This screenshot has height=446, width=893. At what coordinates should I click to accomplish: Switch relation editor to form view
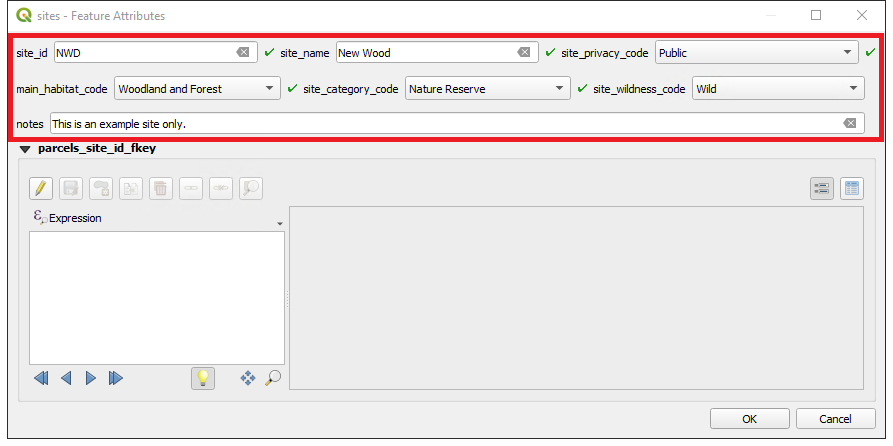click(x=822, y=189)
